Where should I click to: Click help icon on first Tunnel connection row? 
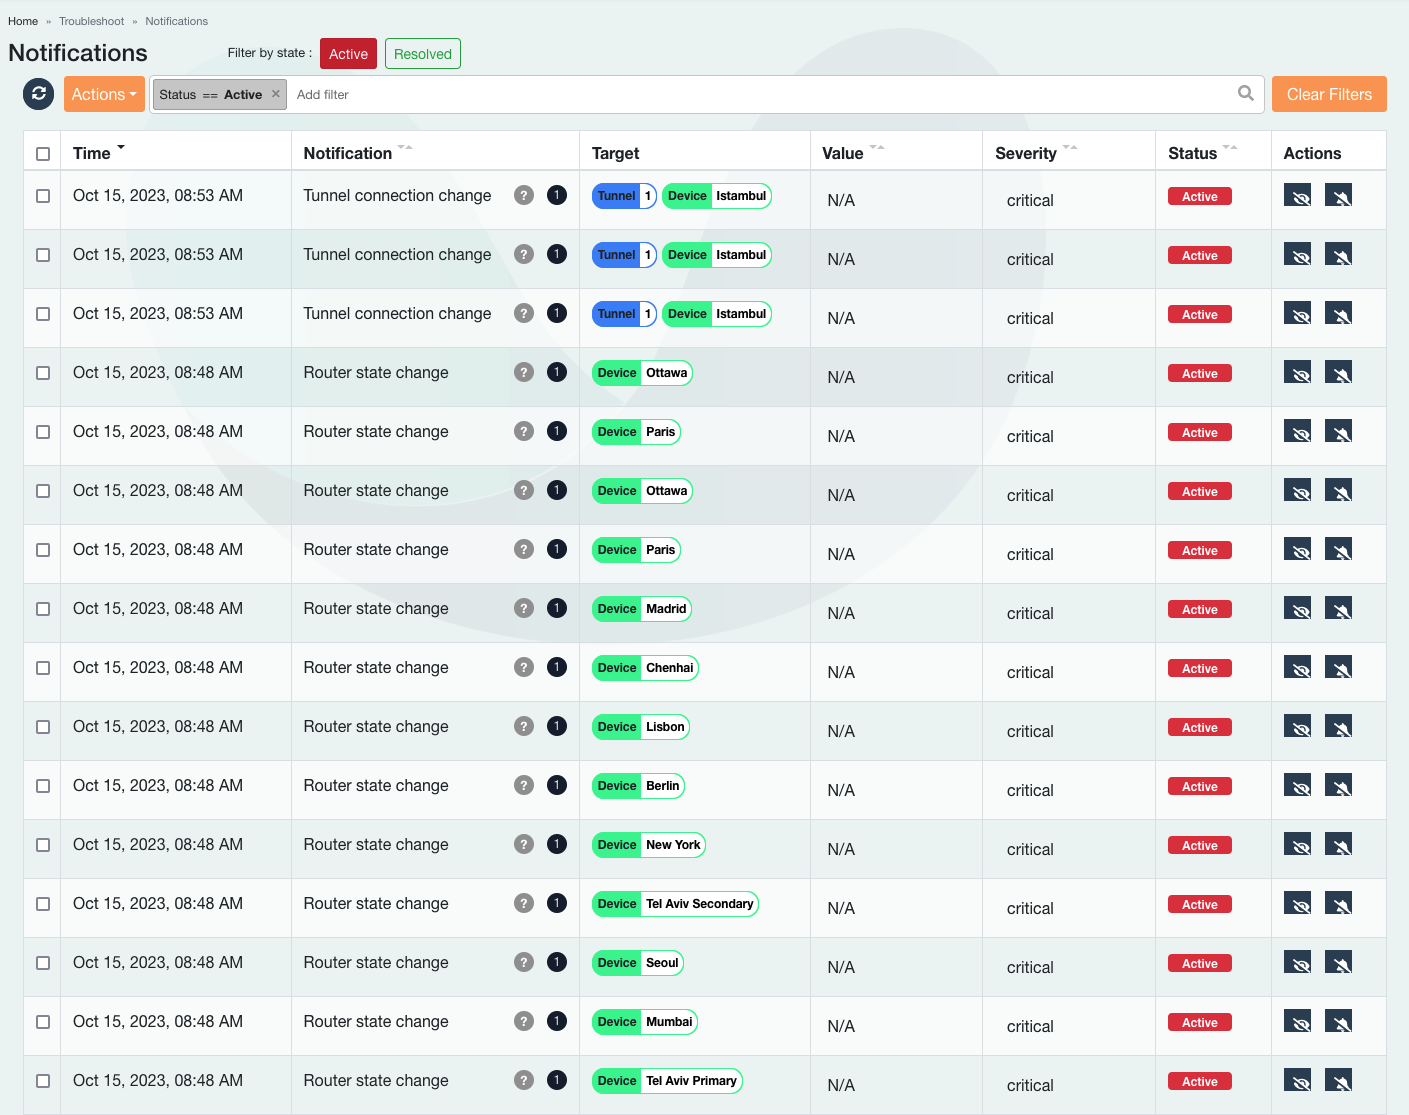click(x=524, y=196)
